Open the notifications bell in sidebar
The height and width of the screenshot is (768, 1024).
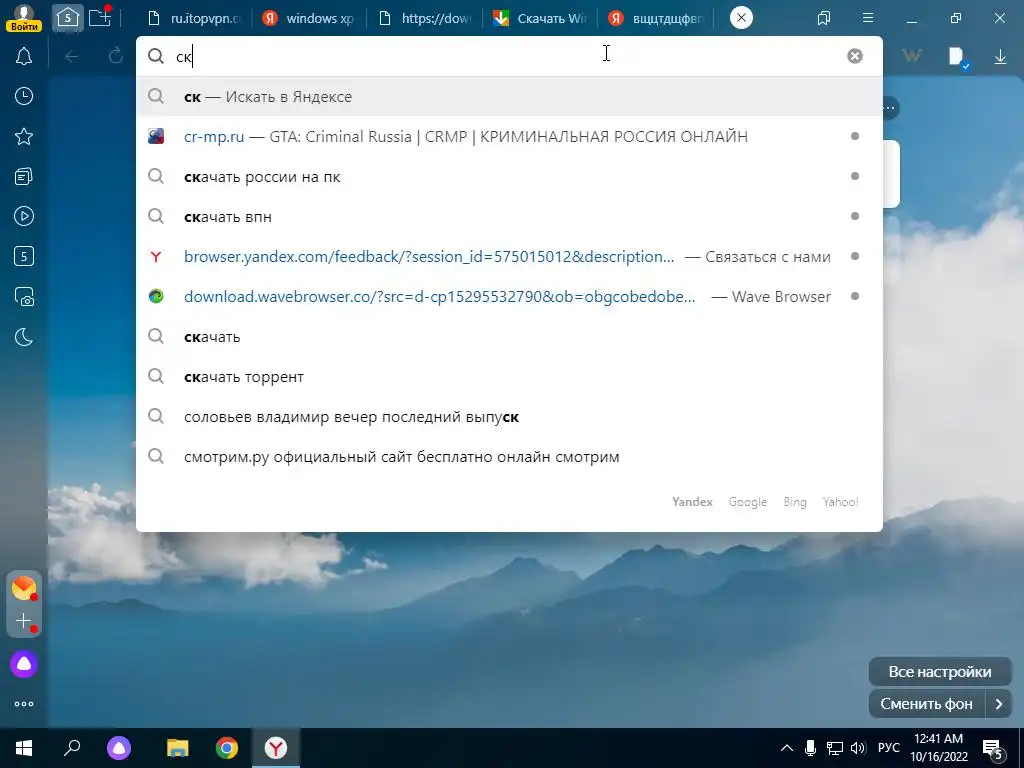click(24, 57)
